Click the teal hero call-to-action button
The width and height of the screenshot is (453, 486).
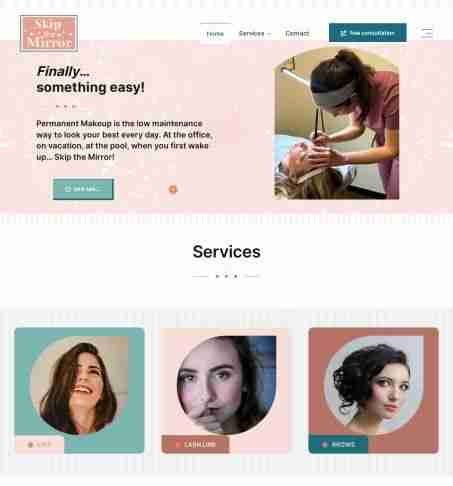click(83, 189)
